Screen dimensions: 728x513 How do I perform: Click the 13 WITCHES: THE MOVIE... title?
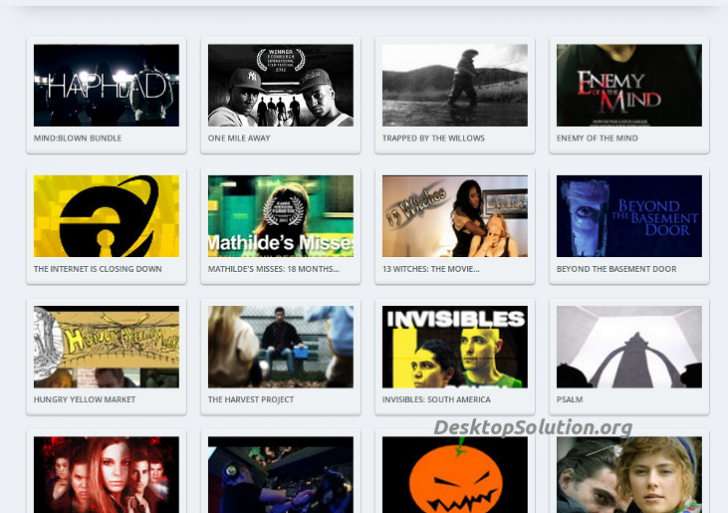(x=431, y=269)
